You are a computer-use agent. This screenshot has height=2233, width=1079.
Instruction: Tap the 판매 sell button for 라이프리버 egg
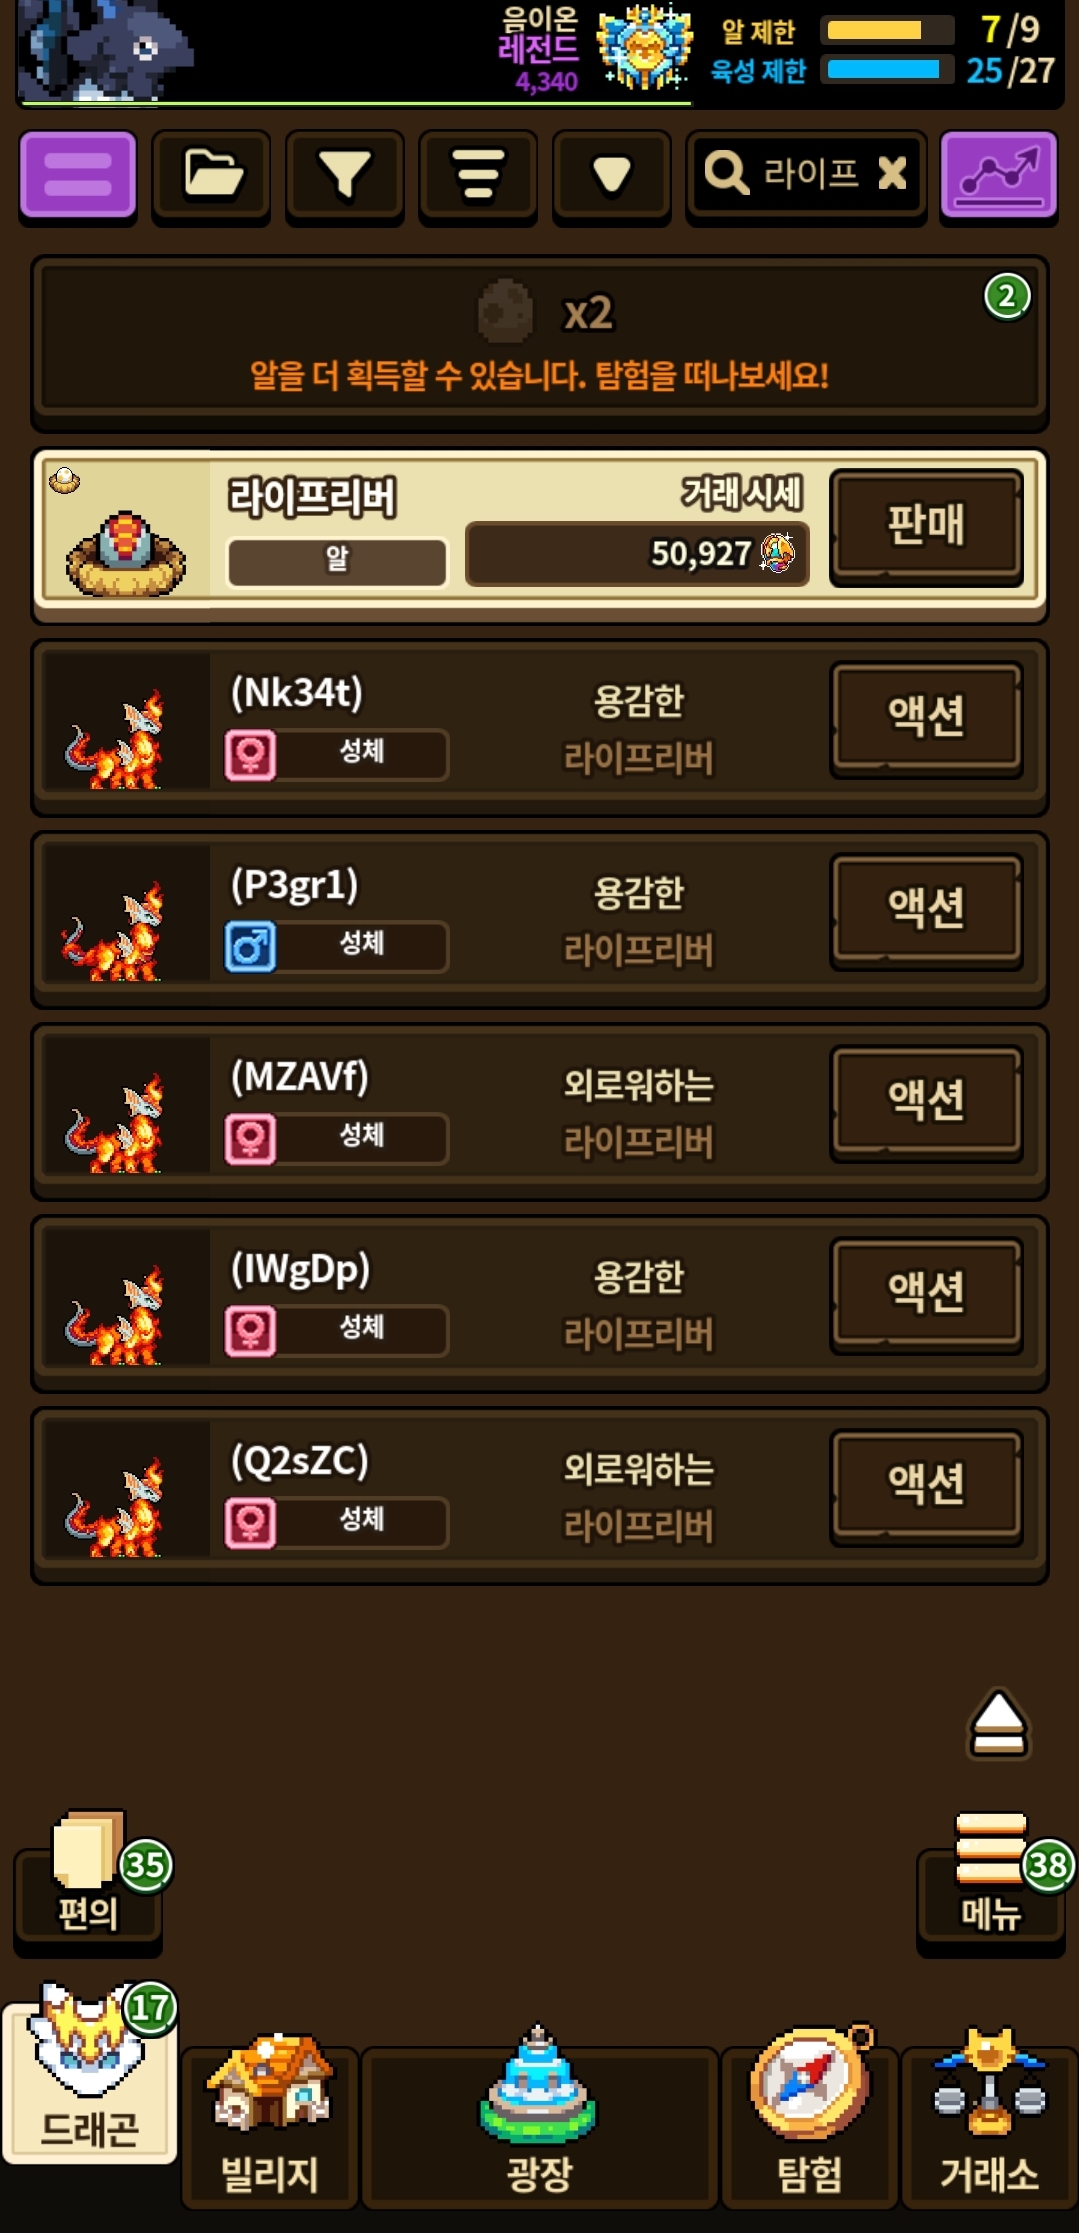[x=927, y=526]
